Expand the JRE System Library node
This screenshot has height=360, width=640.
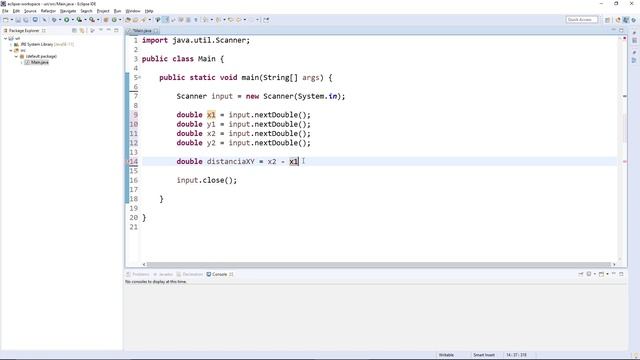pos(11,44)
